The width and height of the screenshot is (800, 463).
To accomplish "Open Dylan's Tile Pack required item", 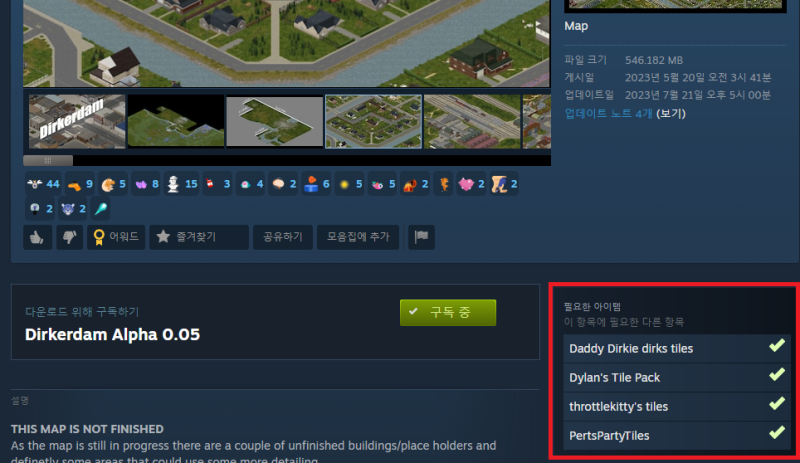I will (x=677, y=378).
